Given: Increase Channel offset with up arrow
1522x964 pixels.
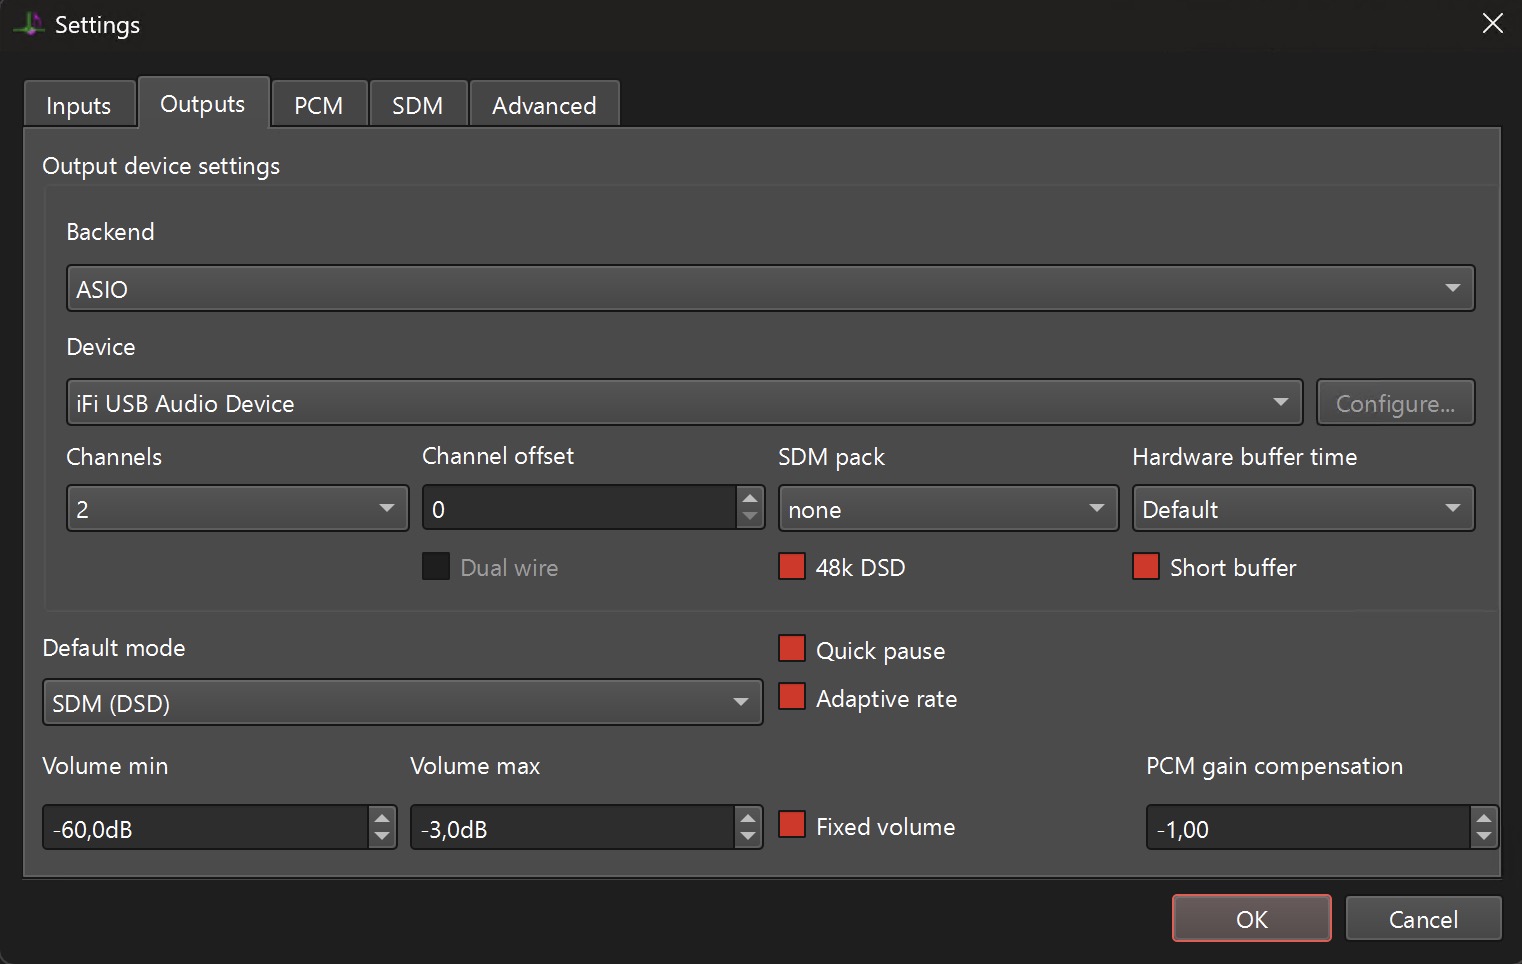Looking at the screenshot, I should 750,497.
